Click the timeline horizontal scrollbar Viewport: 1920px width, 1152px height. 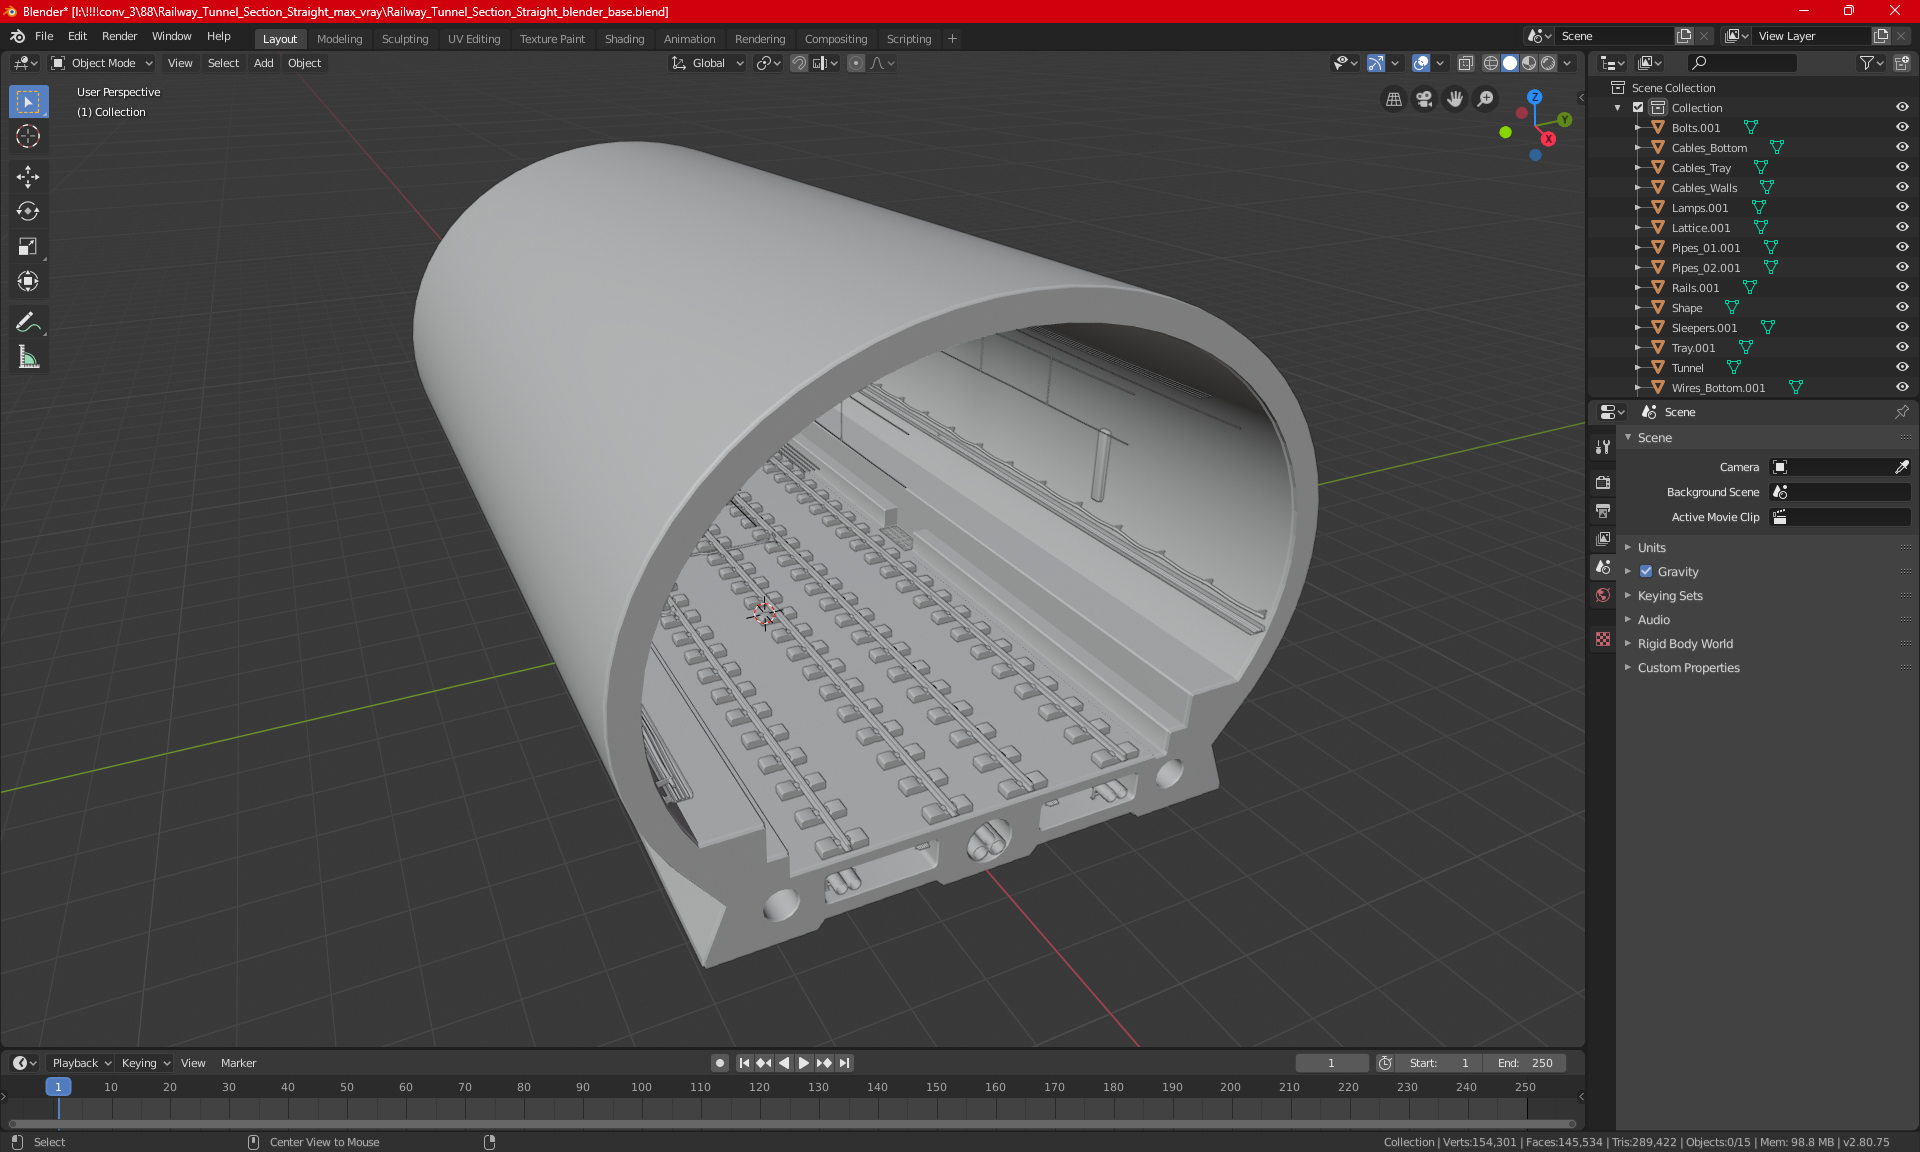(x=790, y=1124)
